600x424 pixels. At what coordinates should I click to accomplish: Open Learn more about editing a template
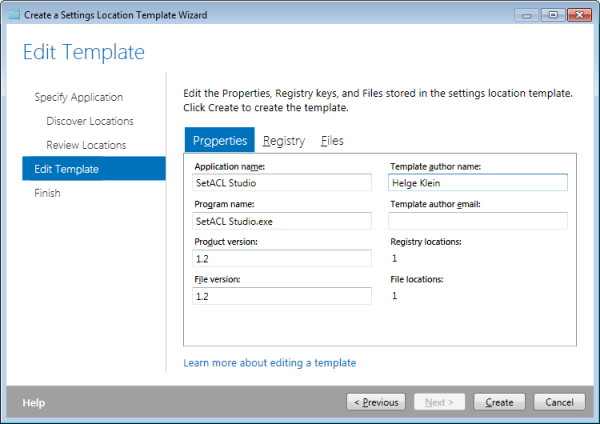coord(270,363)
